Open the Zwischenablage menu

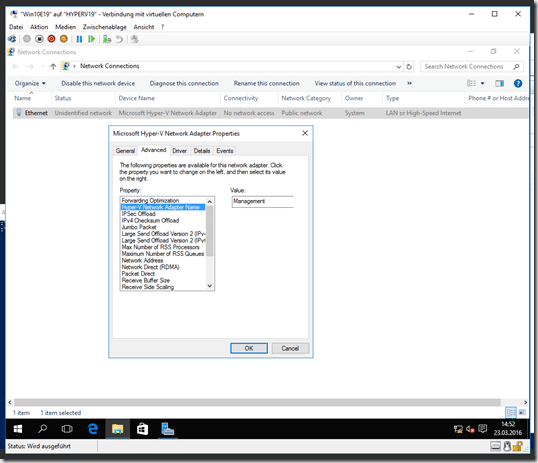tap(105, 27)
